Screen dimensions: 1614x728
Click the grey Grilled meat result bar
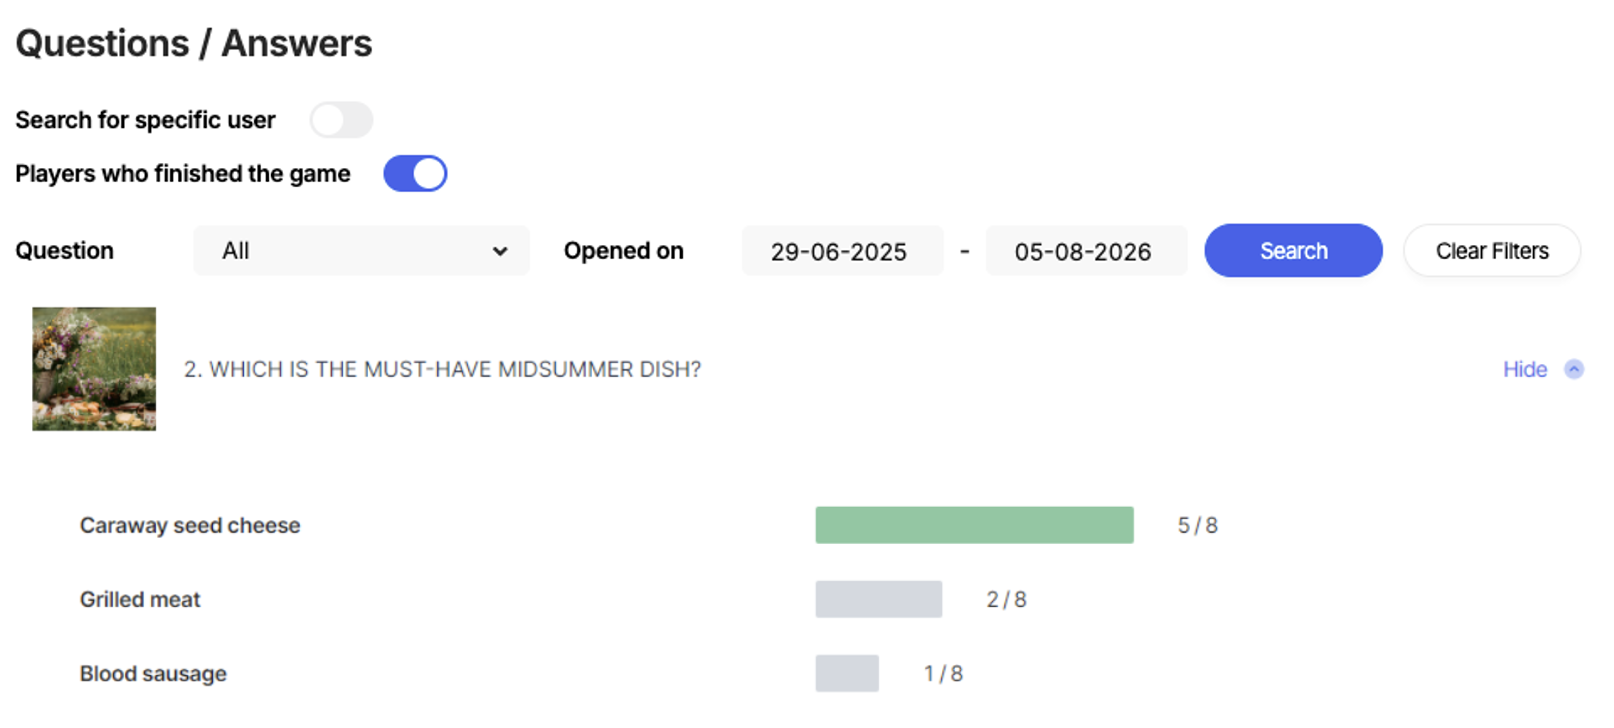coord(878,599)
